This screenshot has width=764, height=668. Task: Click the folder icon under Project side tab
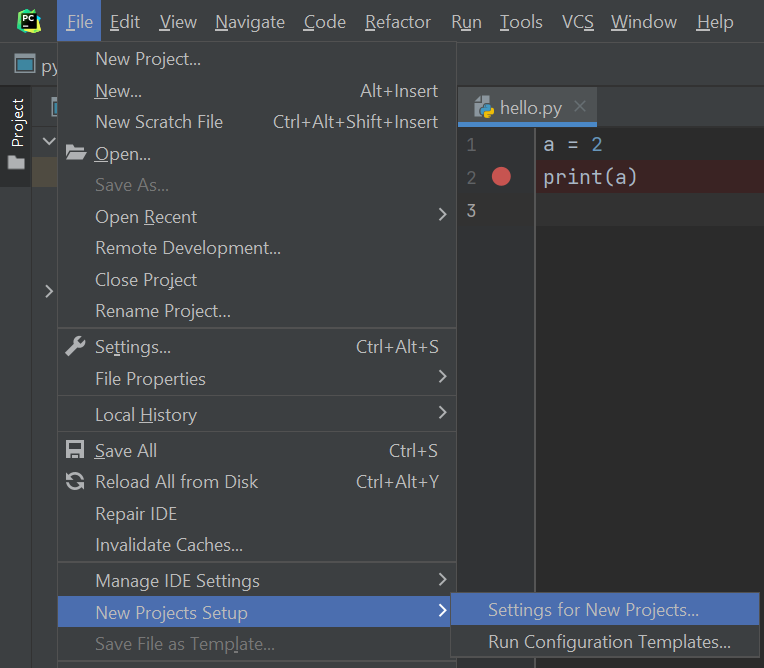[x=16, y=162]
